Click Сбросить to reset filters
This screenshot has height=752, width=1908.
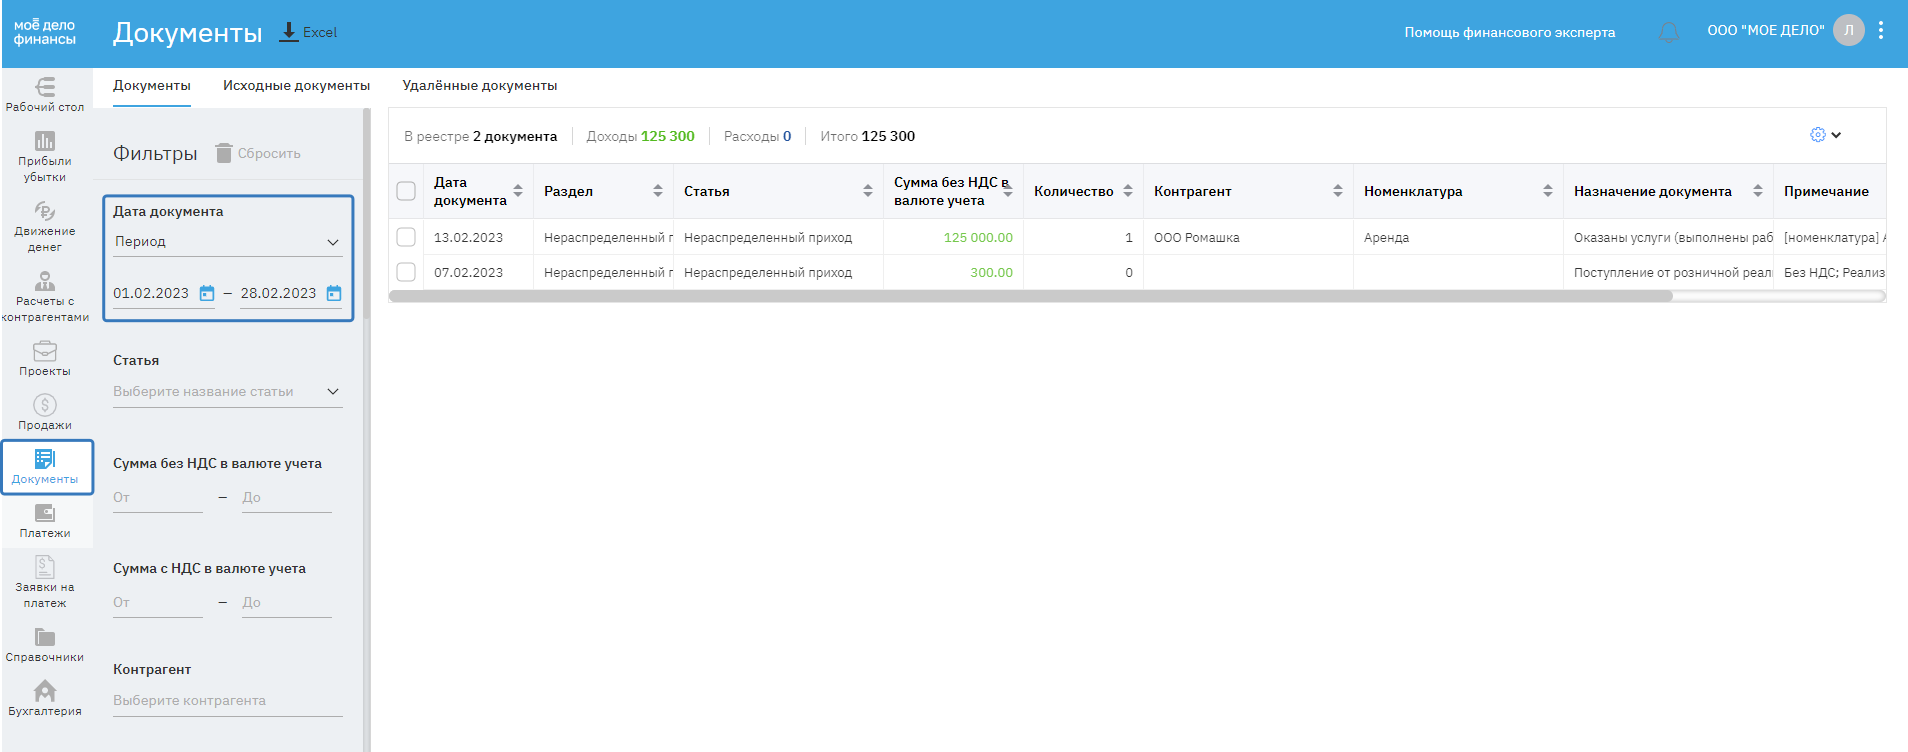pyautogui.click(x=258, y=153)
